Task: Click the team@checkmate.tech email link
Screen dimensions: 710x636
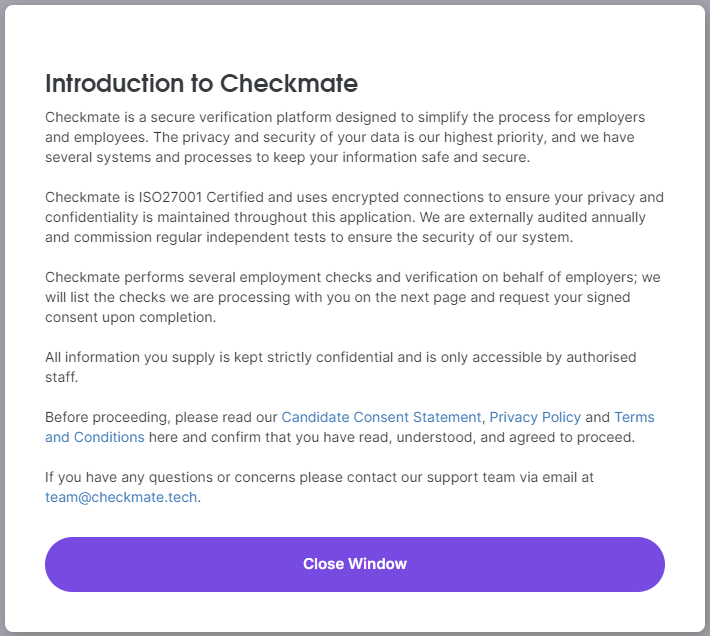Action: point(121,497)
